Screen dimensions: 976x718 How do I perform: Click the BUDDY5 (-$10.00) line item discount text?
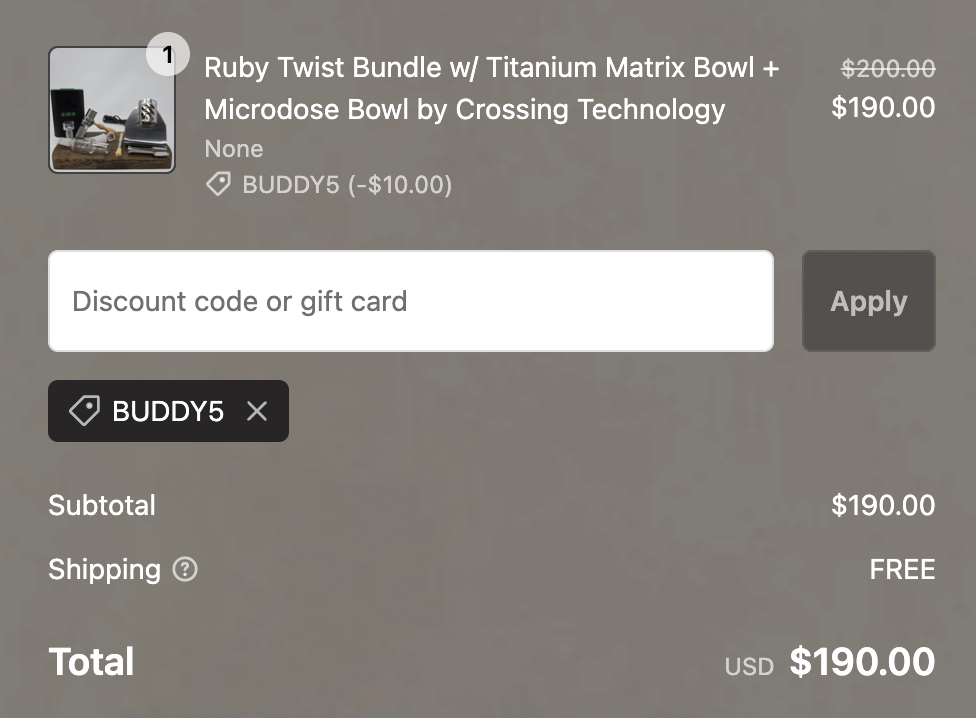pyautogui.click(x=347, y=185)
